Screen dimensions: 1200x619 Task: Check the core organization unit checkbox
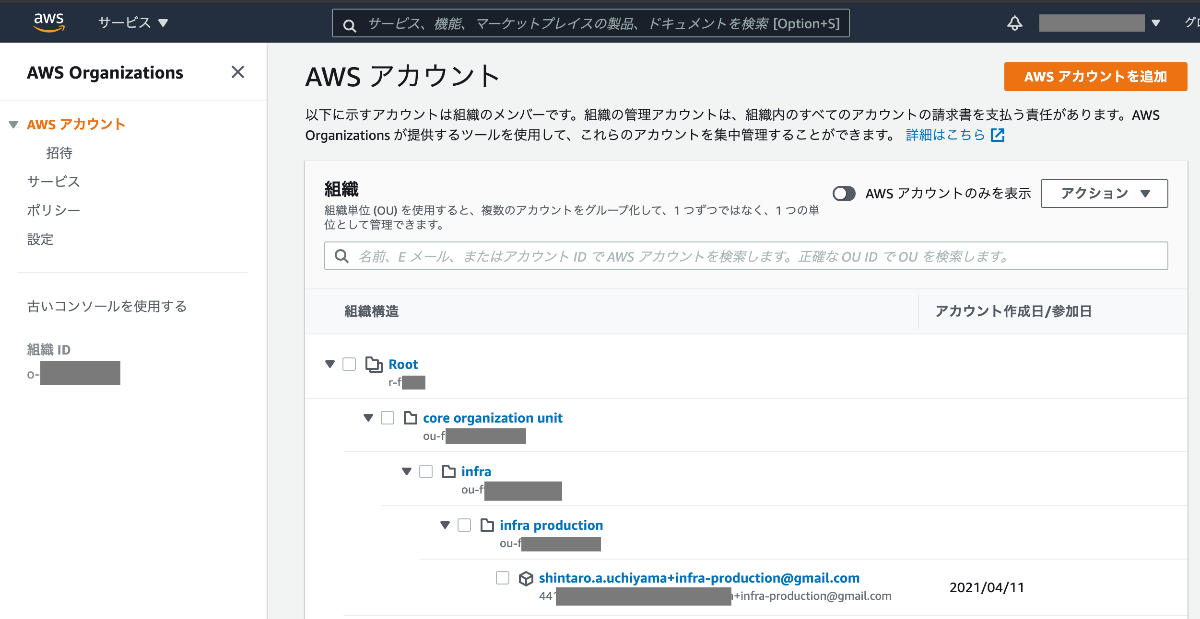(x=387, y=418)
